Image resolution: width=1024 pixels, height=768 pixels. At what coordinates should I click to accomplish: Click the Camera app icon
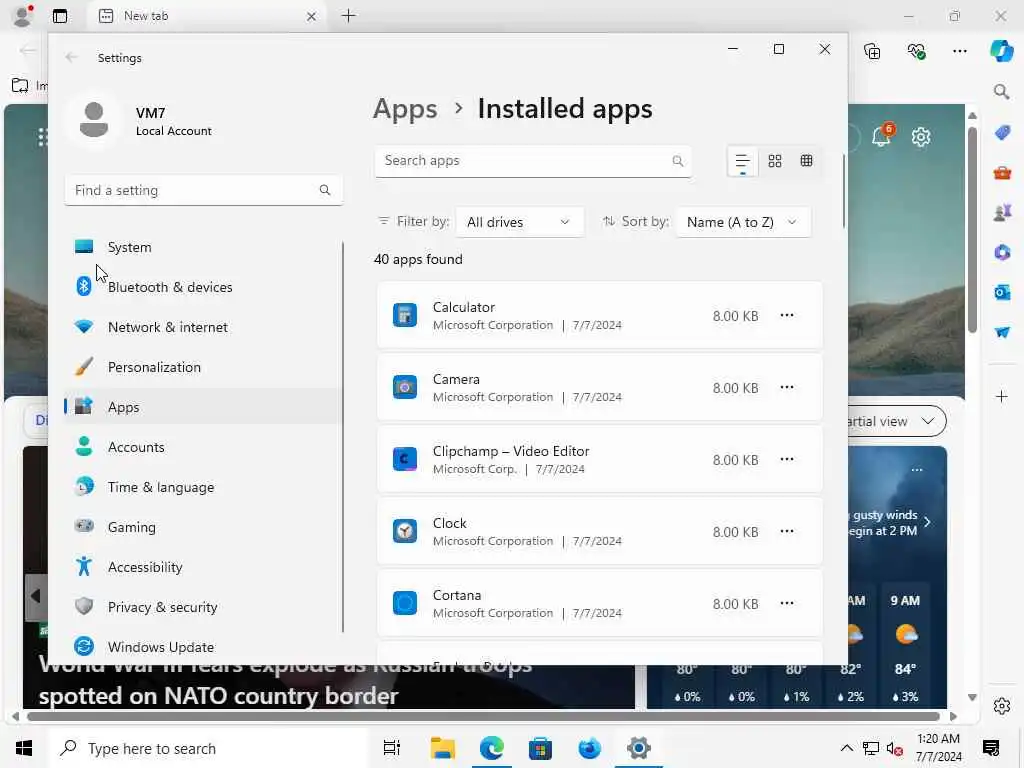click(405, 387)
